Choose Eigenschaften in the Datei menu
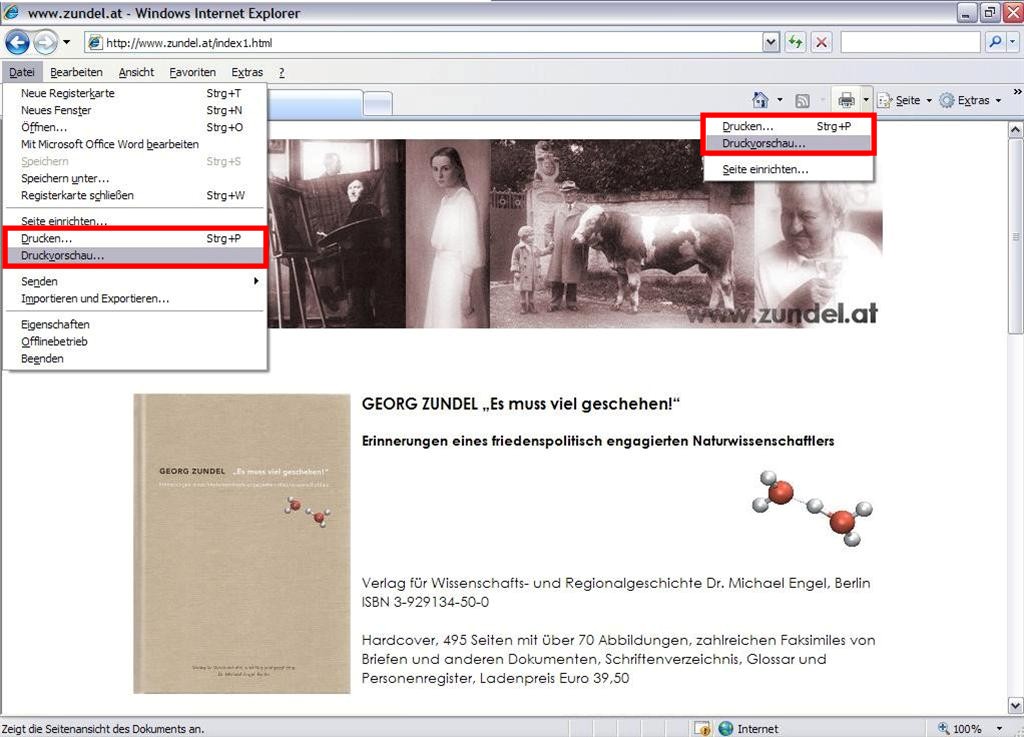This screenshot has width=1024, height=737. pos(135,324)
